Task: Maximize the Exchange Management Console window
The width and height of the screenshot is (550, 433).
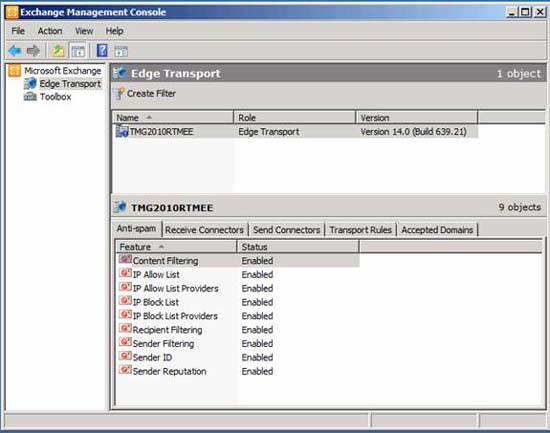Action: (525, 12)
